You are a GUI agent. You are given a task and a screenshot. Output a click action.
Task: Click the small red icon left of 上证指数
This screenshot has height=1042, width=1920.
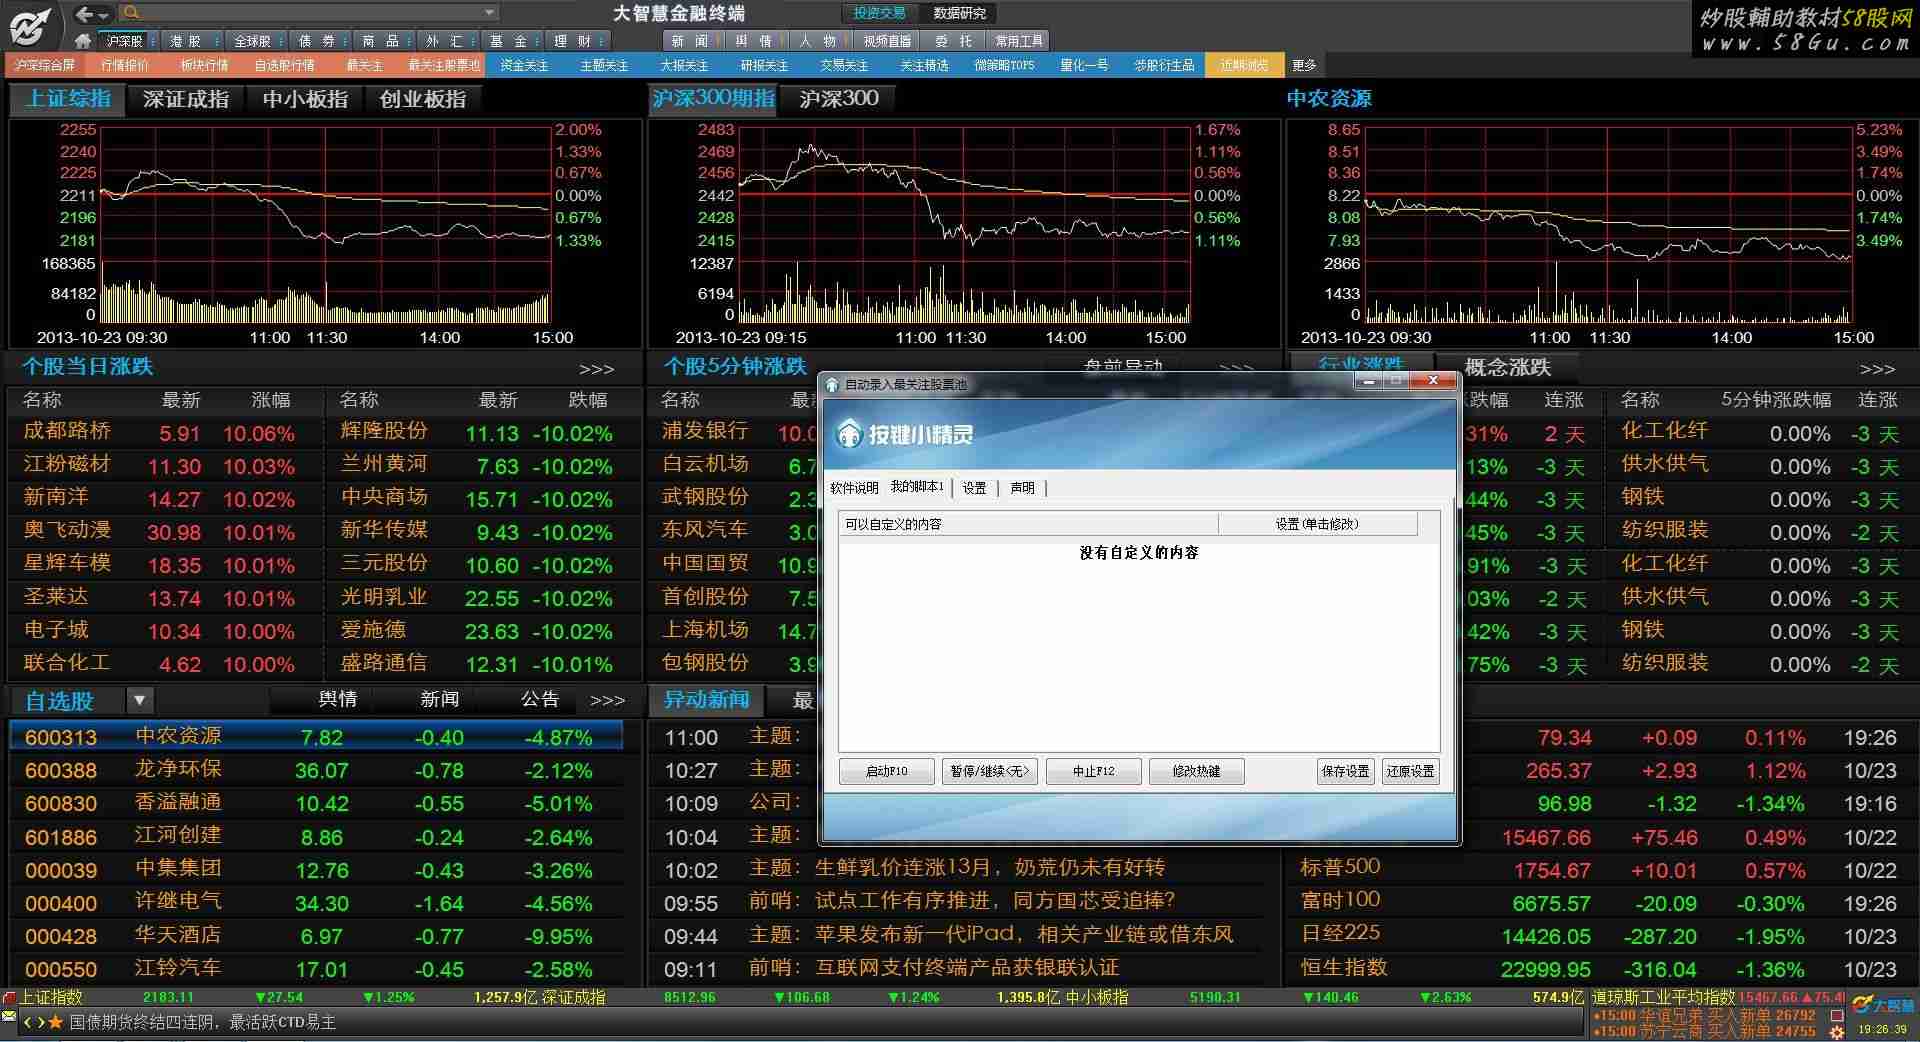(9, 997)
